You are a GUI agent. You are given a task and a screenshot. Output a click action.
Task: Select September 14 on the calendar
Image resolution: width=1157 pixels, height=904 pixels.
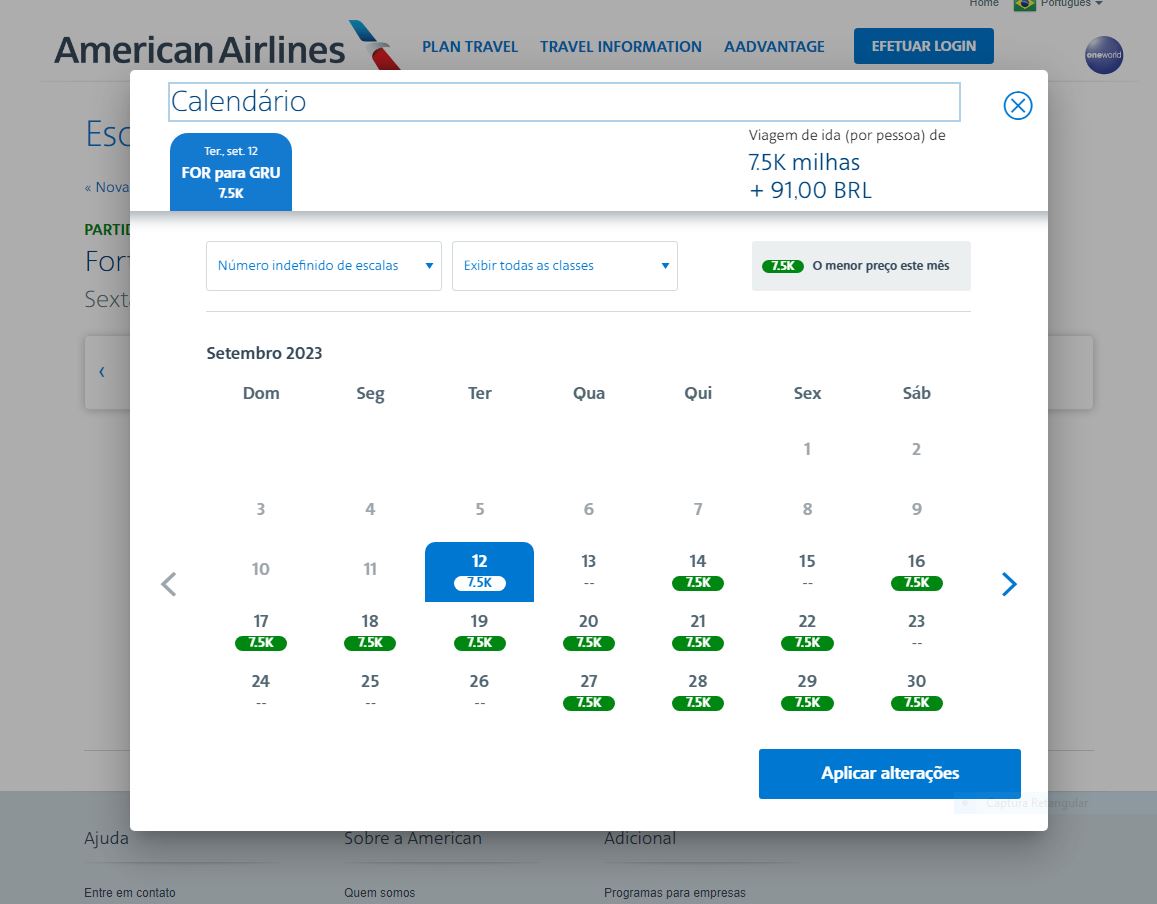698,571
